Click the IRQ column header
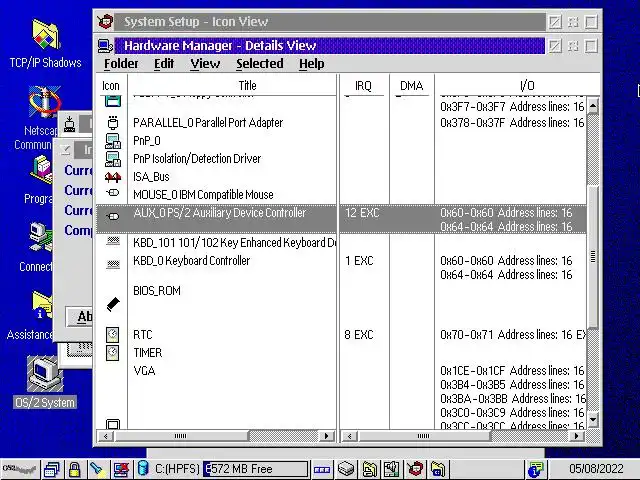Image resolution: width=640 pixels, height=480 pixels. click(x=363, y=86)
